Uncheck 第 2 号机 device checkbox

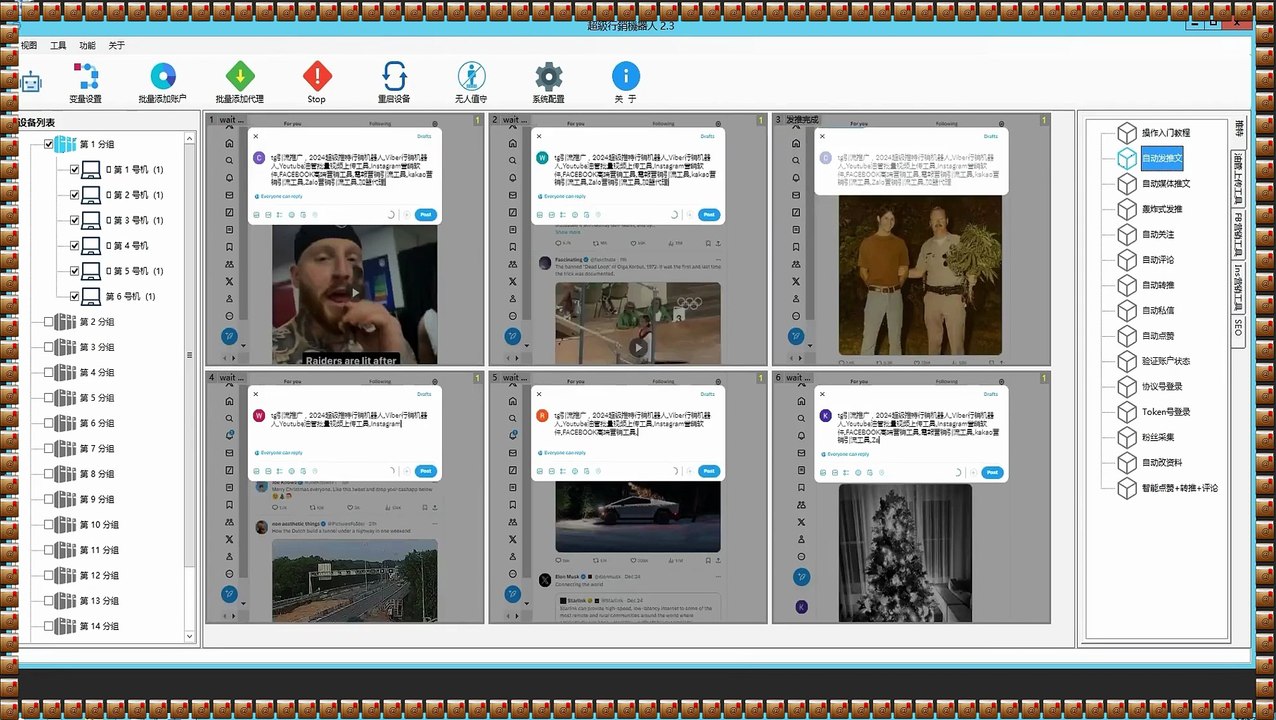74,195
